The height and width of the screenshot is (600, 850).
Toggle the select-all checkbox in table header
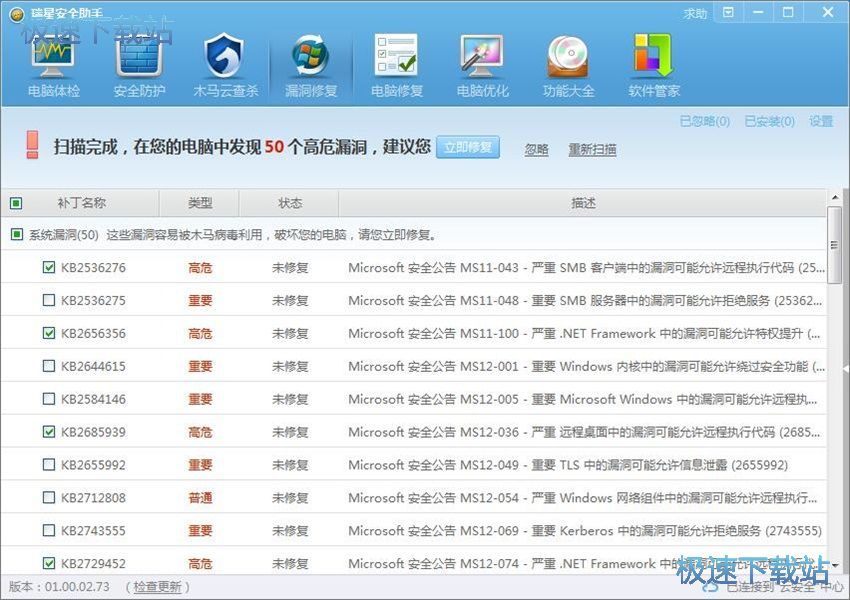click(16, 203)
